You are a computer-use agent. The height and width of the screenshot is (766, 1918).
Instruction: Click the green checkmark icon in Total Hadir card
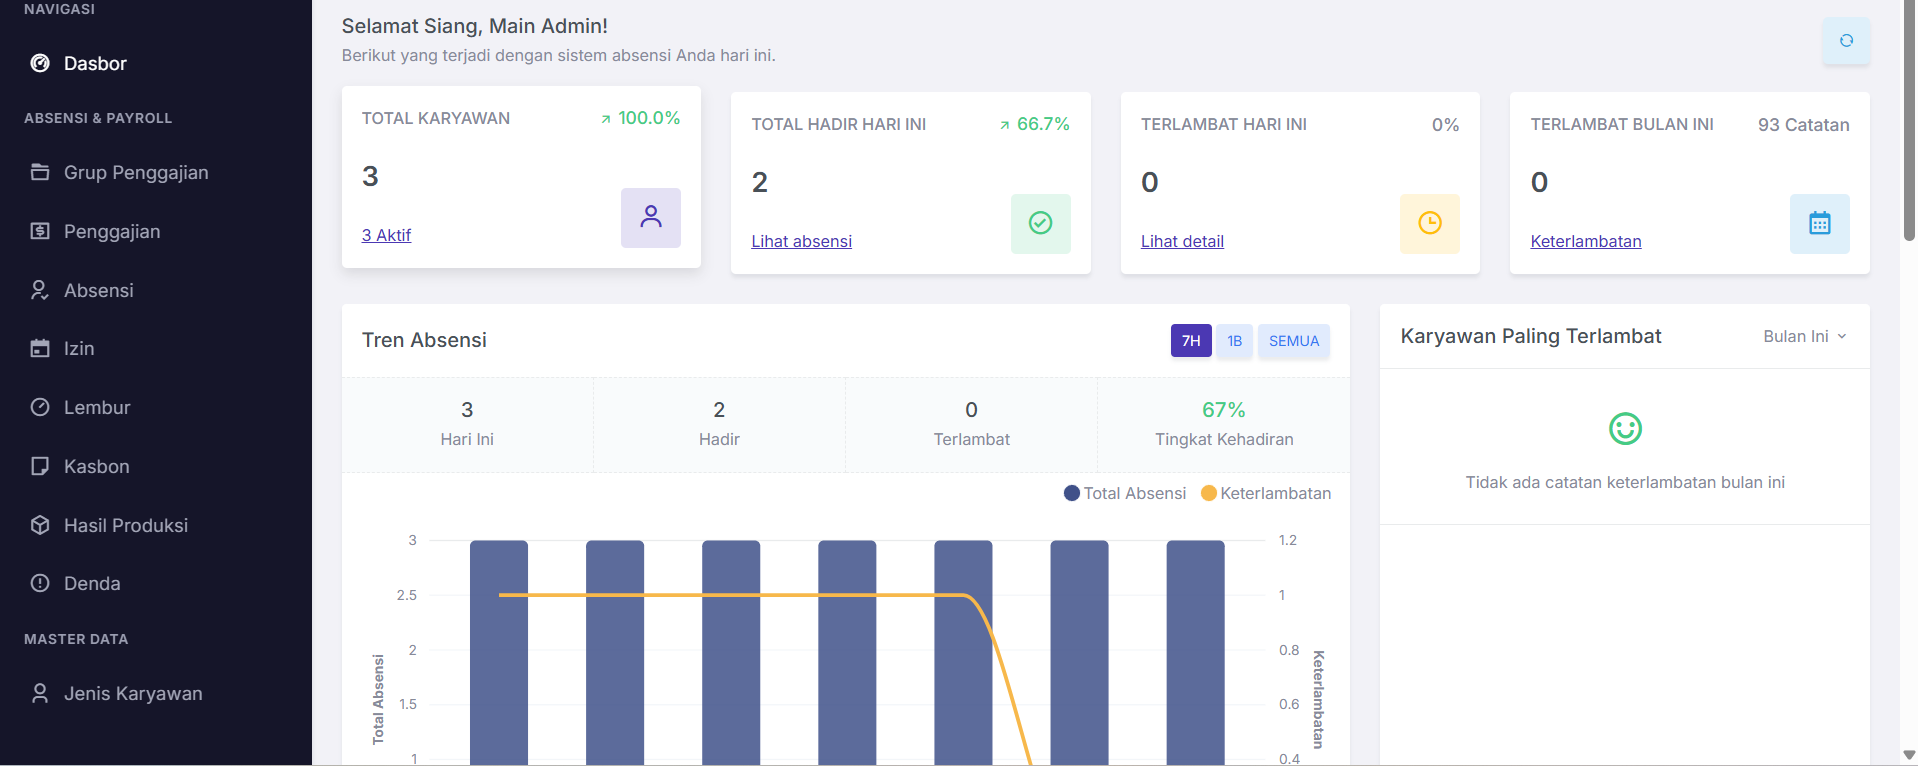(x=1041, y=223)
